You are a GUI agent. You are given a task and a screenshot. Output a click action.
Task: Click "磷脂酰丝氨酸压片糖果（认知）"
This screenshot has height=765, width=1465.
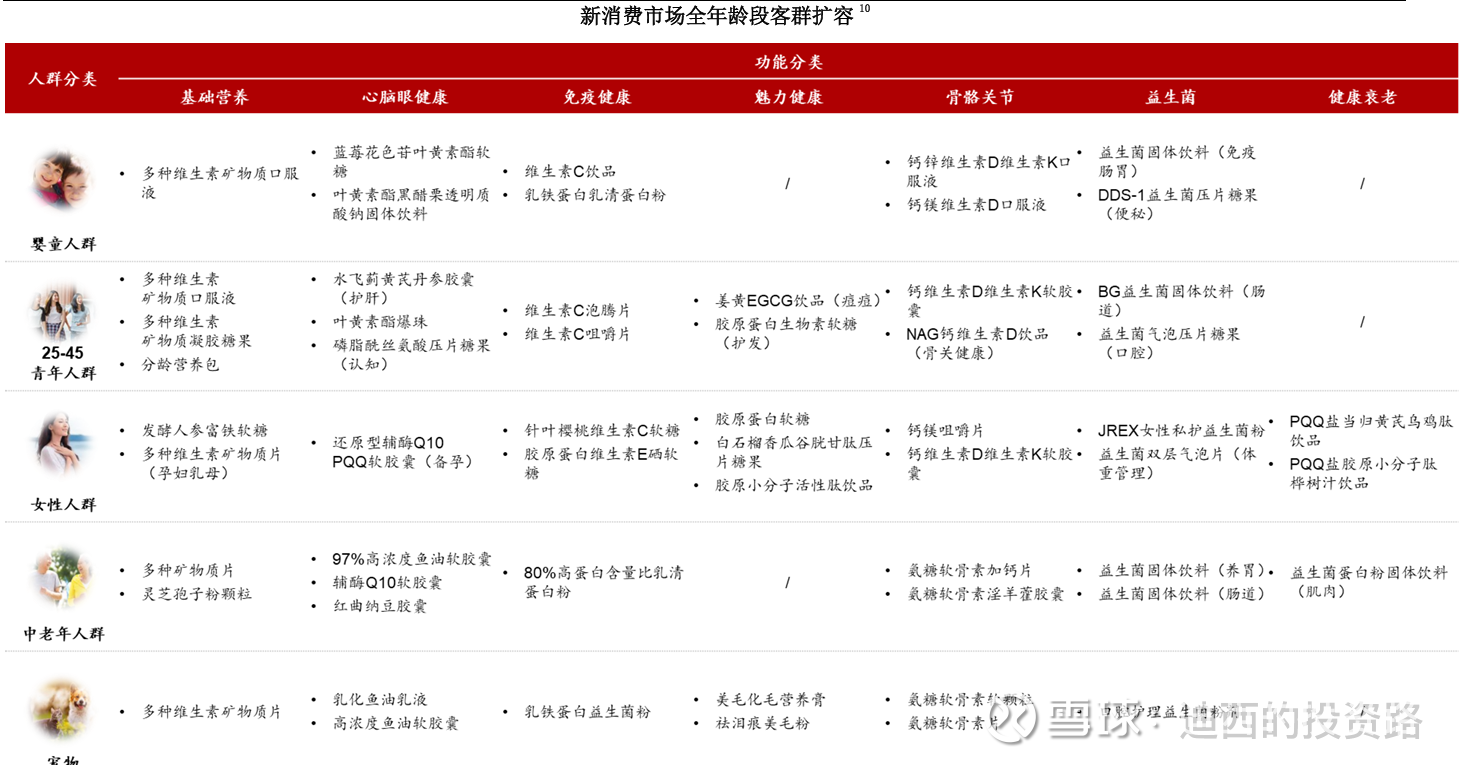tap(411, 355)
